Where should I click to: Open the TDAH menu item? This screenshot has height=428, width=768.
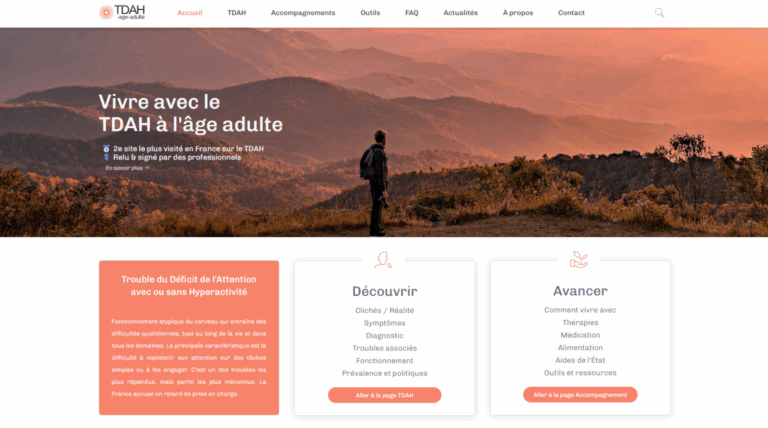tap(237, 13)
